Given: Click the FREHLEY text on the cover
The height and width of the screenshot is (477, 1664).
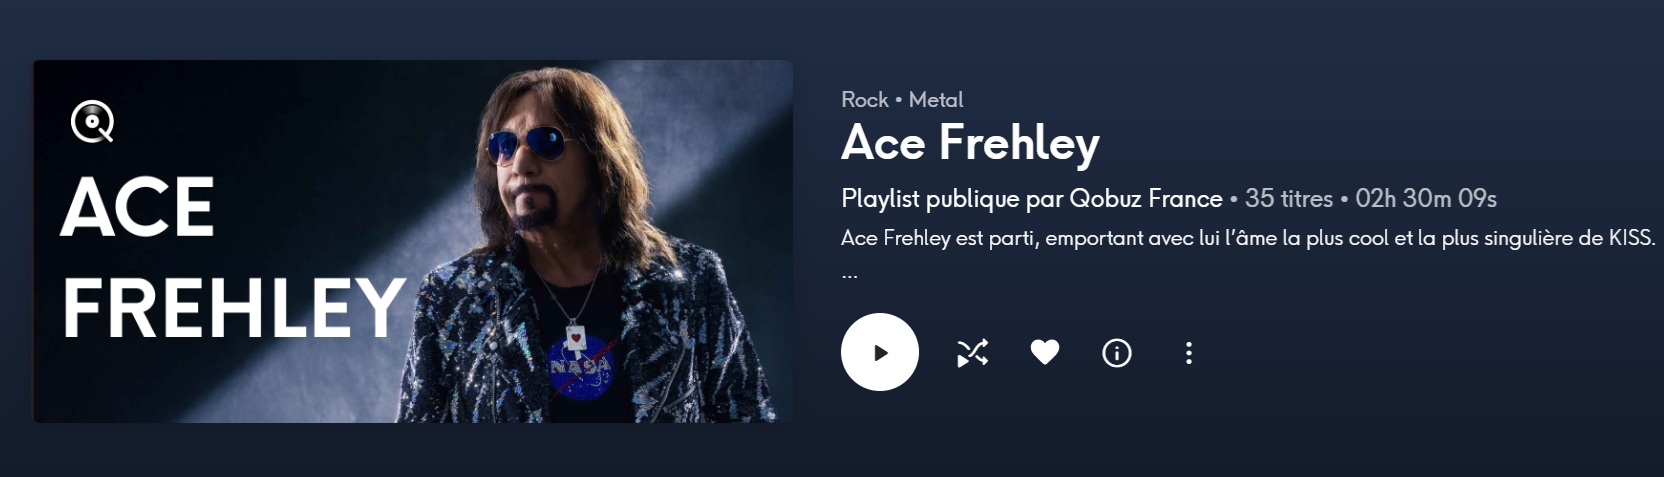Looking at the screenshot, I should point(233,308).
